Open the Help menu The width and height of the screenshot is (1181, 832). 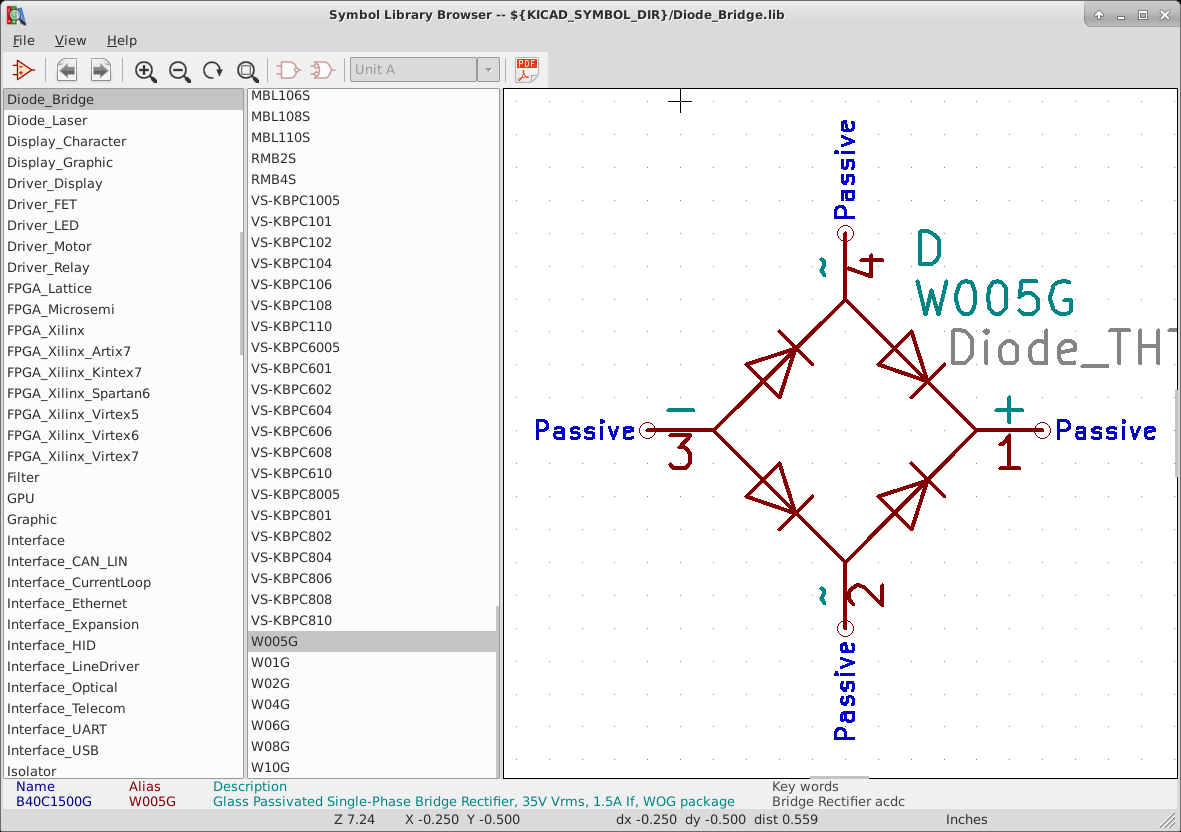(121, 40)
